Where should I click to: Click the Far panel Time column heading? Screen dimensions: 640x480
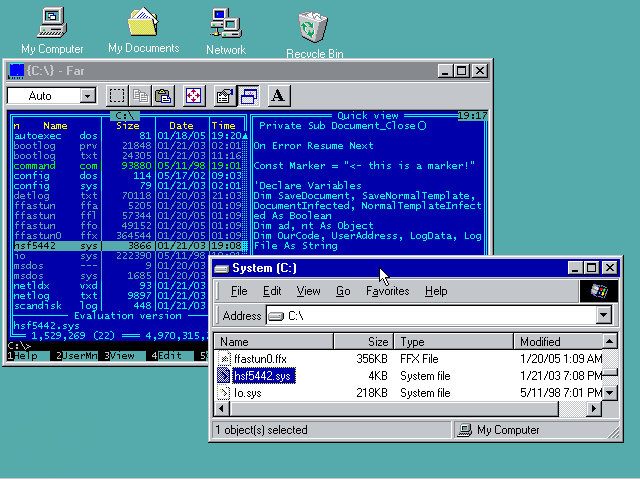(224, 126)
